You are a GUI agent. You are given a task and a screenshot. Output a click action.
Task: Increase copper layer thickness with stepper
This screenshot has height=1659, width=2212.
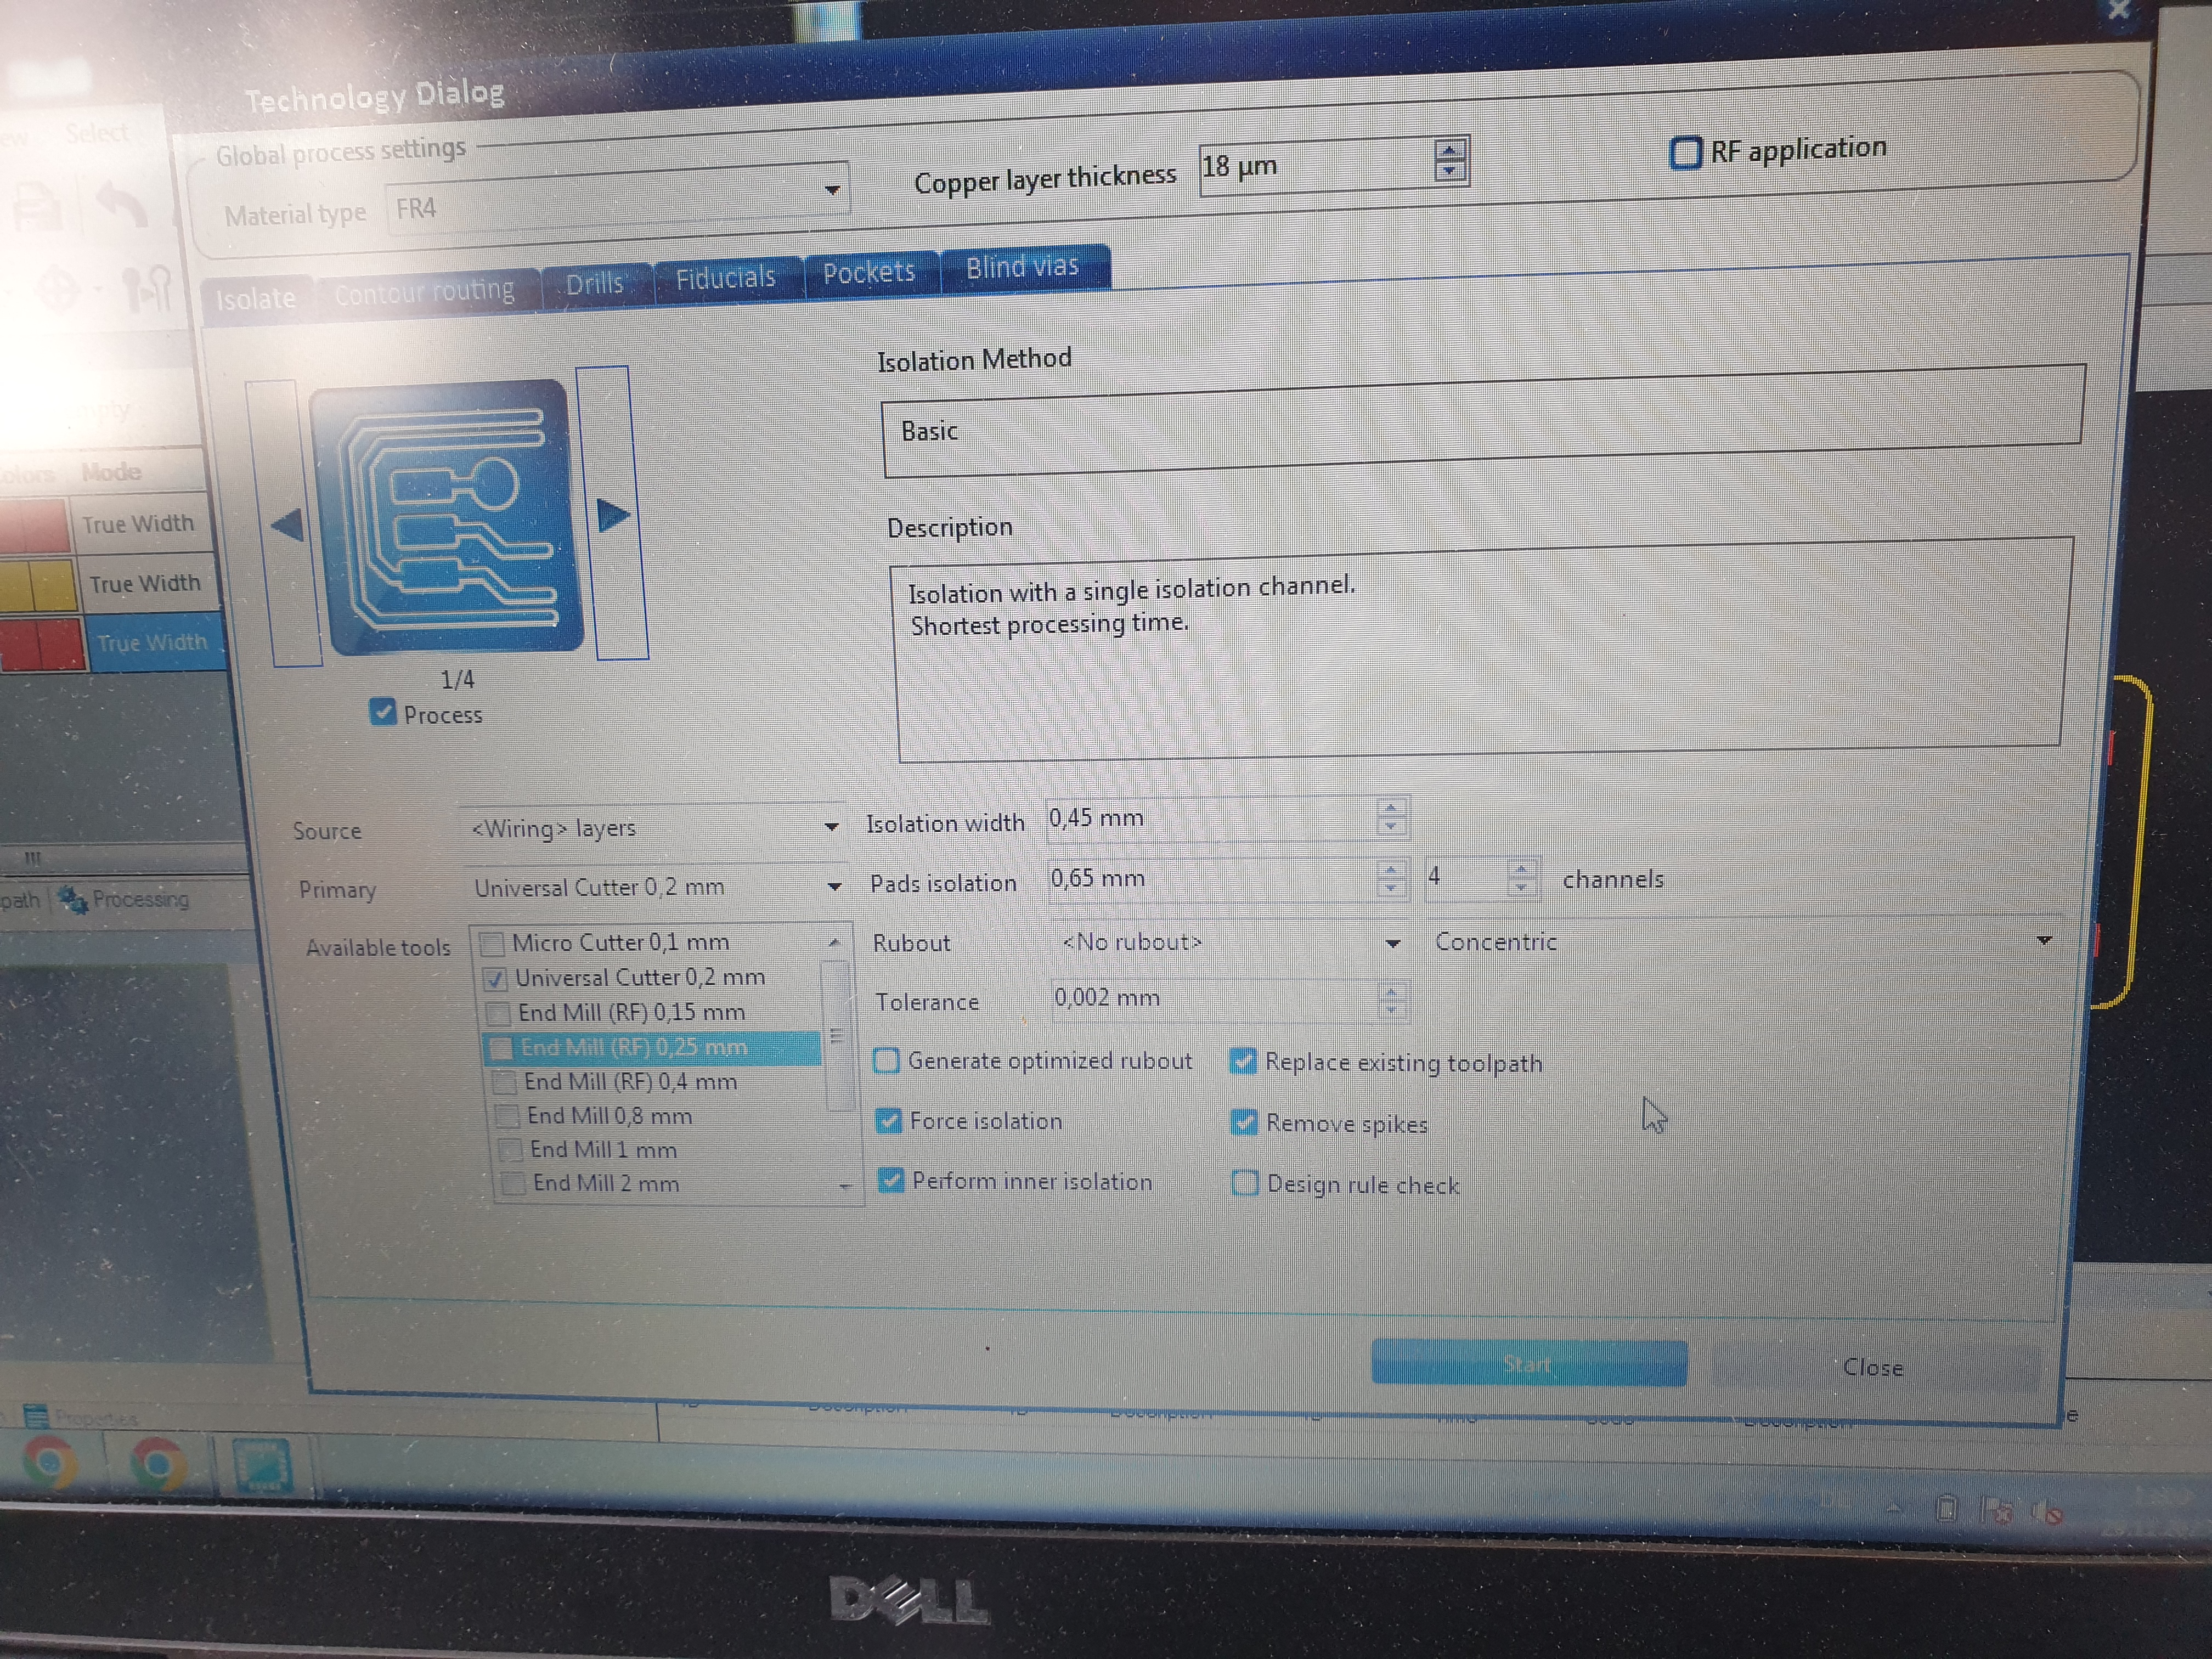coord(1449,151)
